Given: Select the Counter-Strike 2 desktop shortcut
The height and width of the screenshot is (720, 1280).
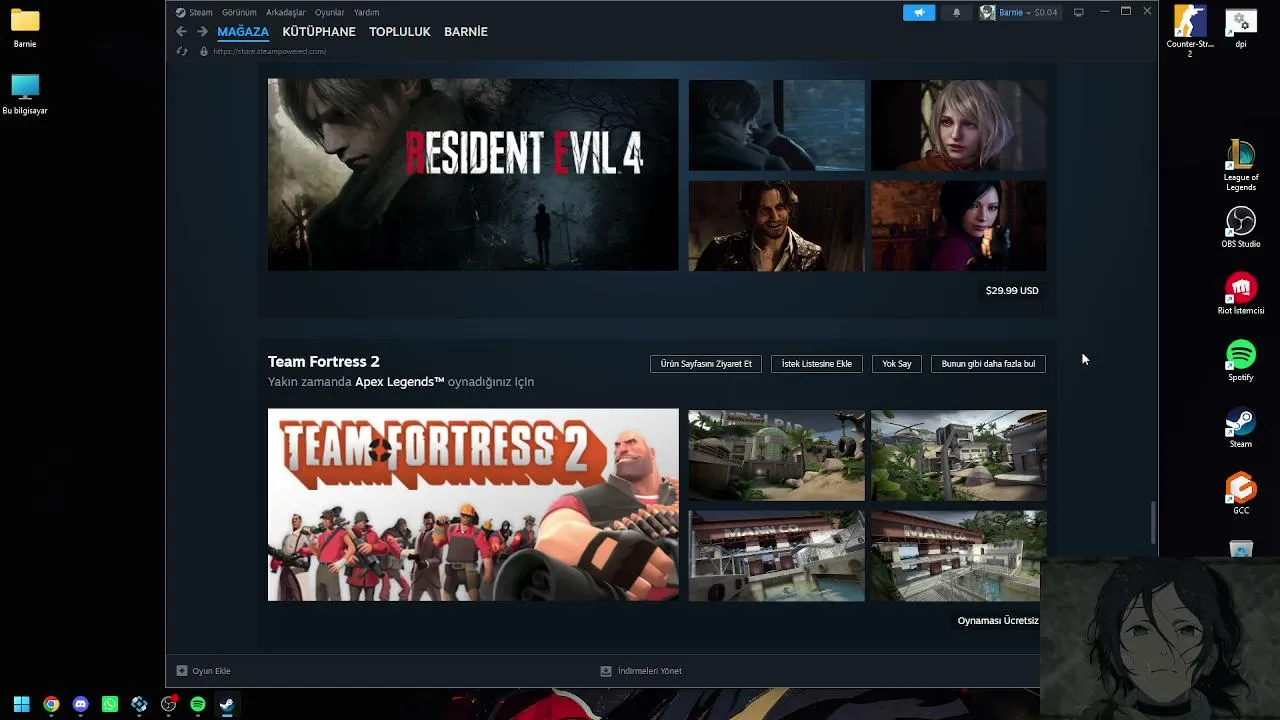Looking at the screenshot, I should 1190,31.
